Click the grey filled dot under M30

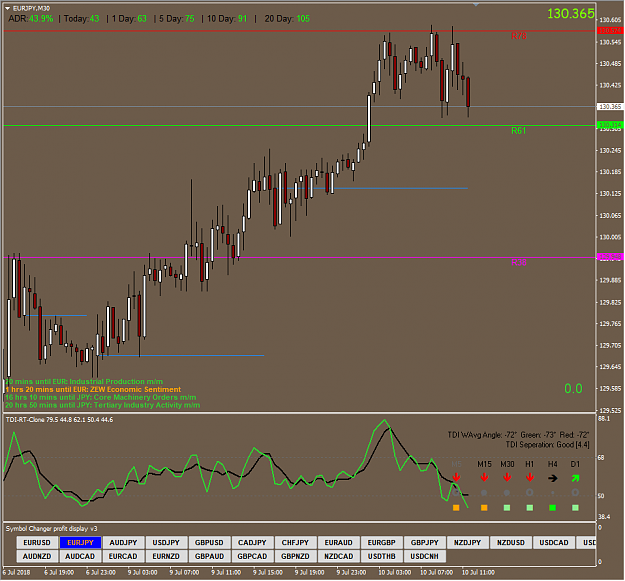click(507, 493)
